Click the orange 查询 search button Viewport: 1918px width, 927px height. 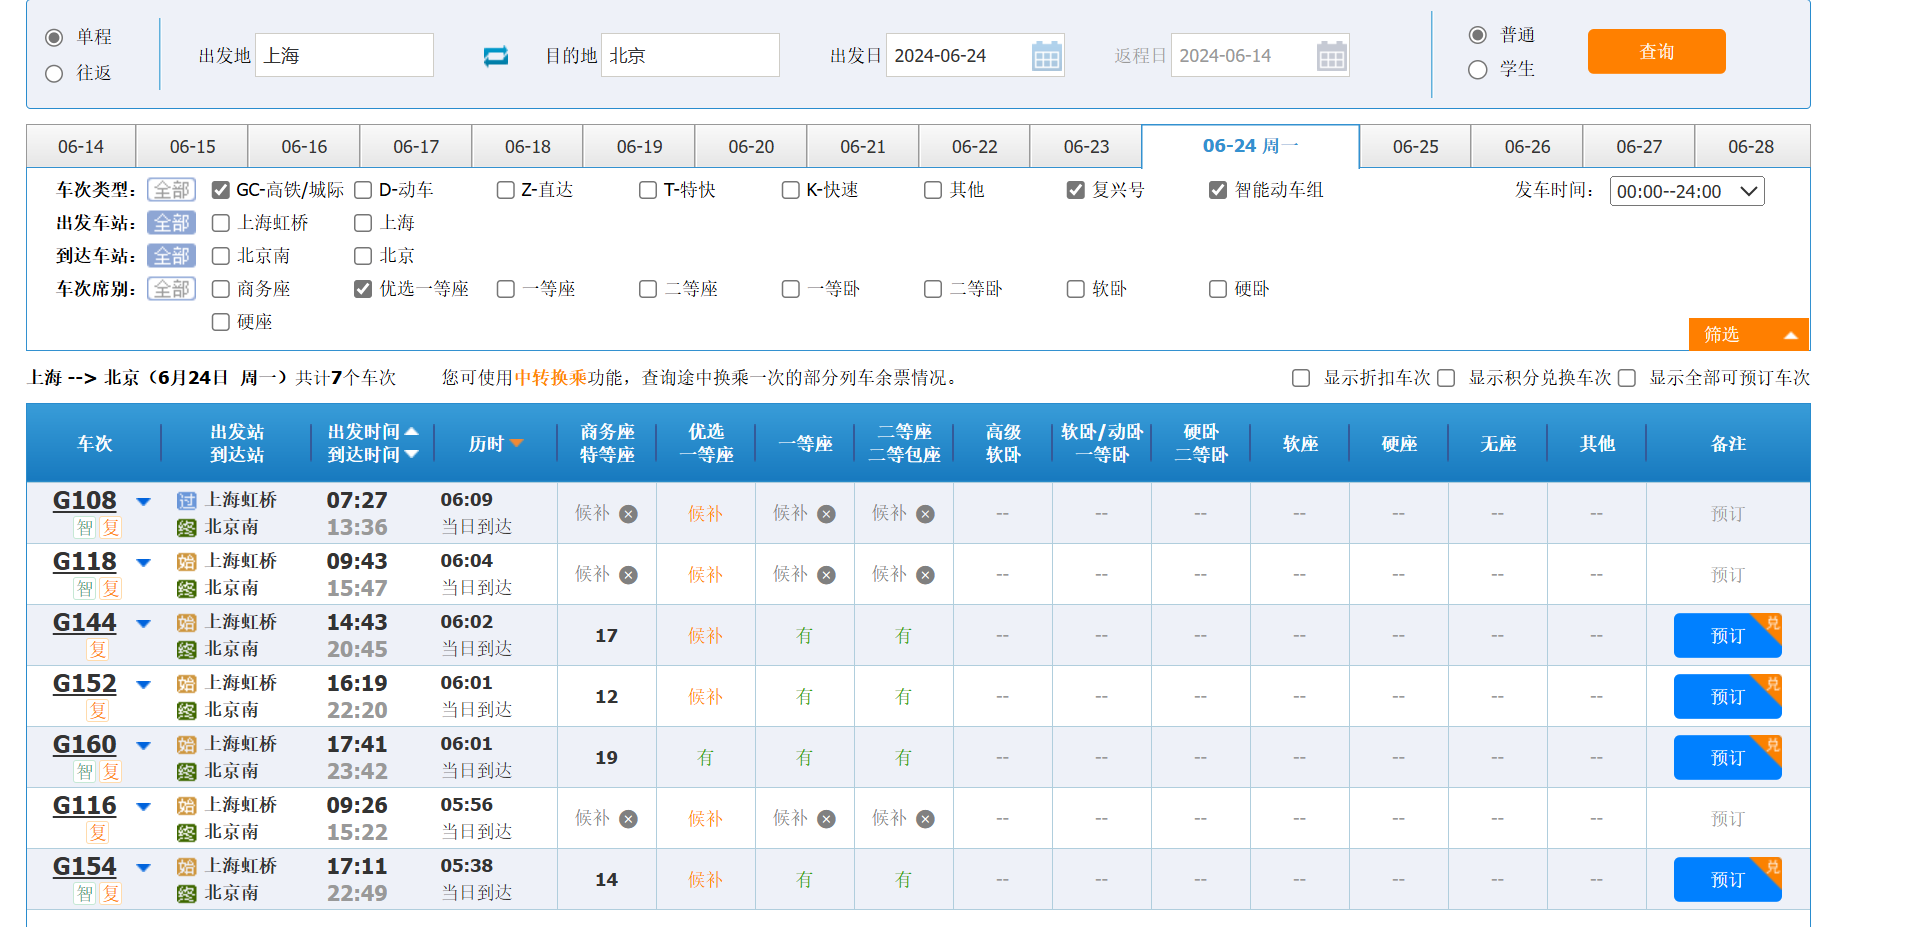click(1656, 51)
